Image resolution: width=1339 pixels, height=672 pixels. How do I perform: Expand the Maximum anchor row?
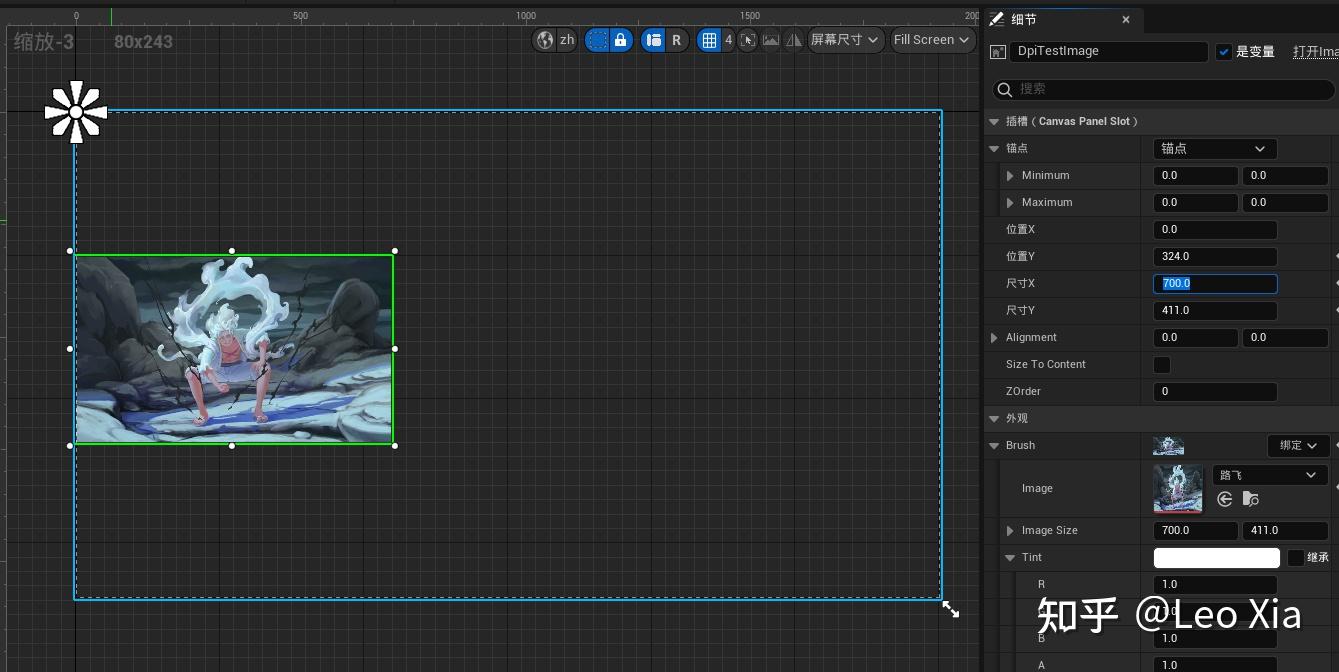point(1010,202)
